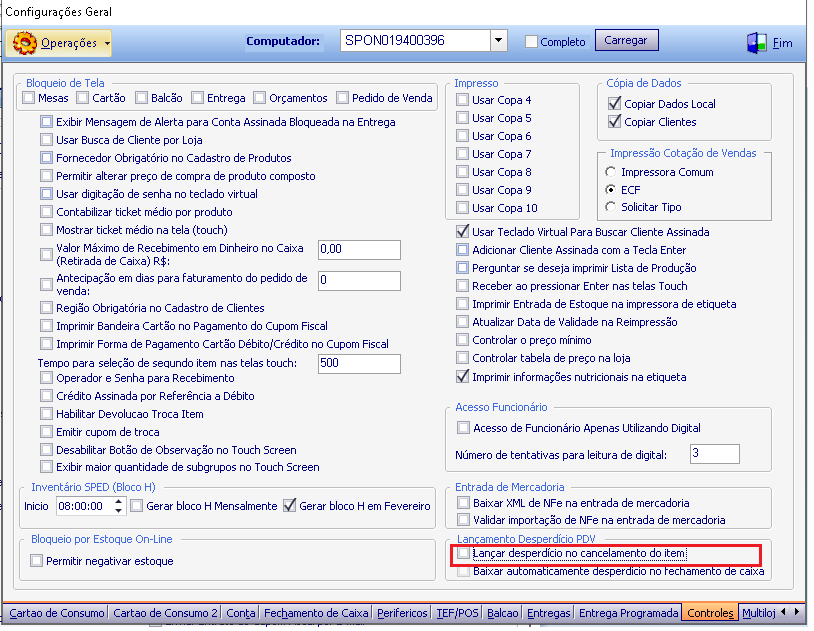
Task: Check Acesso de Funcionário Apenas Utilizando Digital
Action: (x=463, y=428)
